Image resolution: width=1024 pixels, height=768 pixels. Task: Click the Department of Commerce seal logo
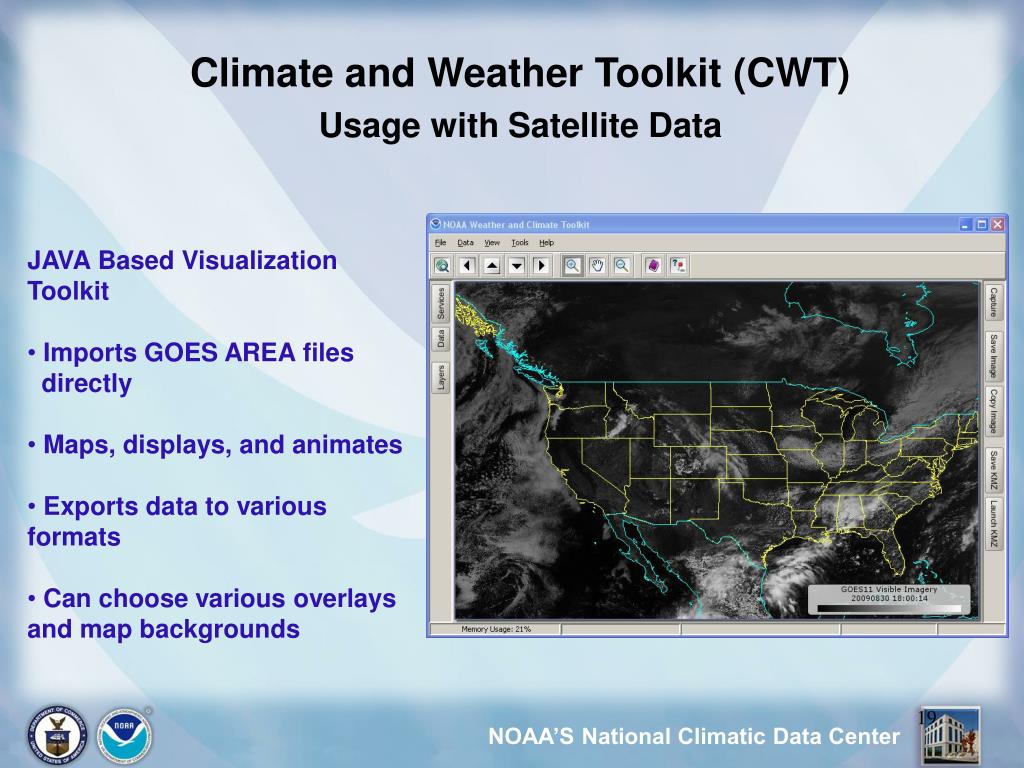(x=57, y=736)
